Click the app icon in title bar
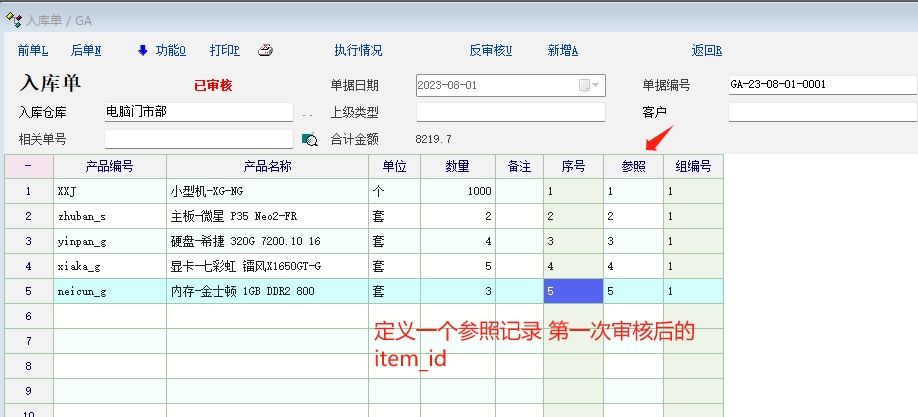This screenshot has width=918, height=417. point(13,18)
